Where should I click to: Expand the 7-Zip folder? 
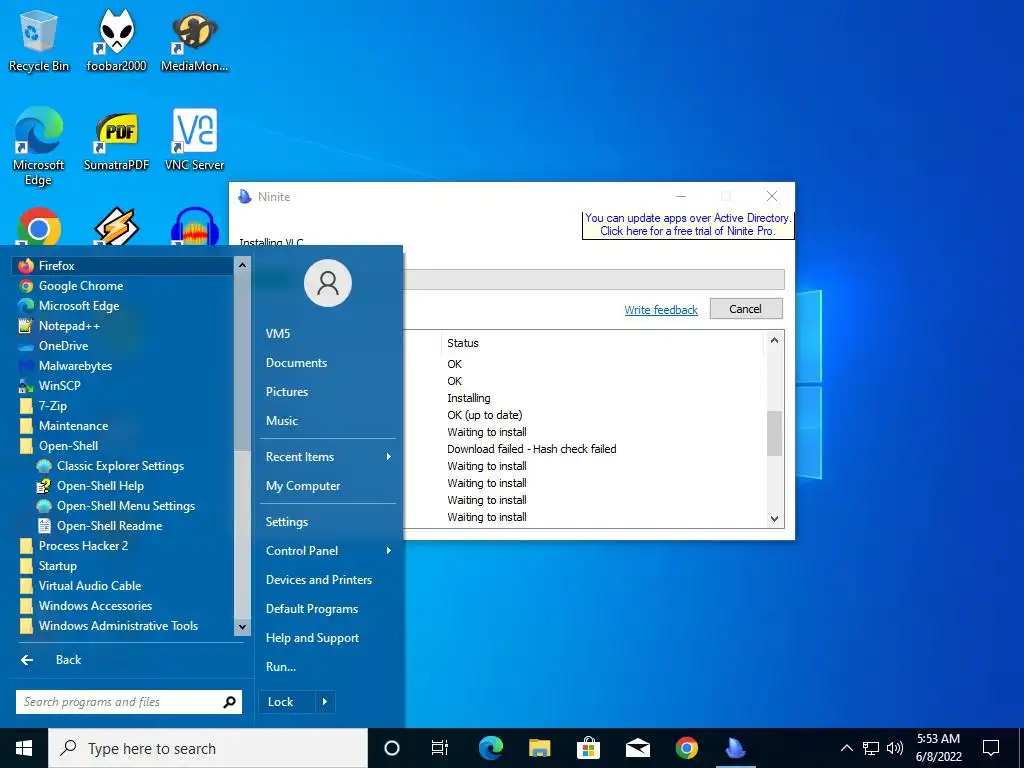coord(122,406)
